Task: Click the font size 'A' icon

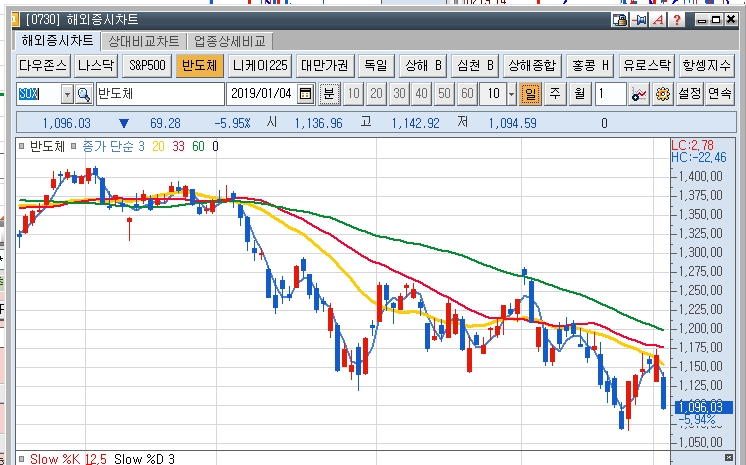Action: (658, 20)
